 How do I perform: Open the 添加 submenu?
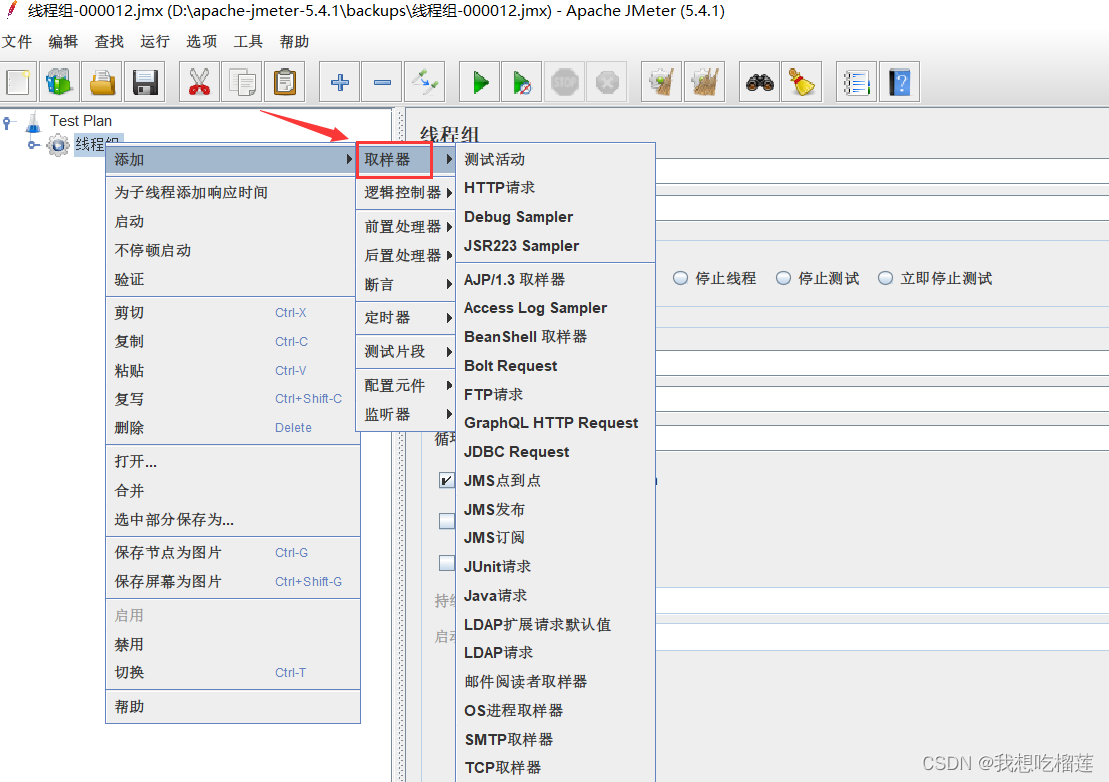tap(233, 159)
